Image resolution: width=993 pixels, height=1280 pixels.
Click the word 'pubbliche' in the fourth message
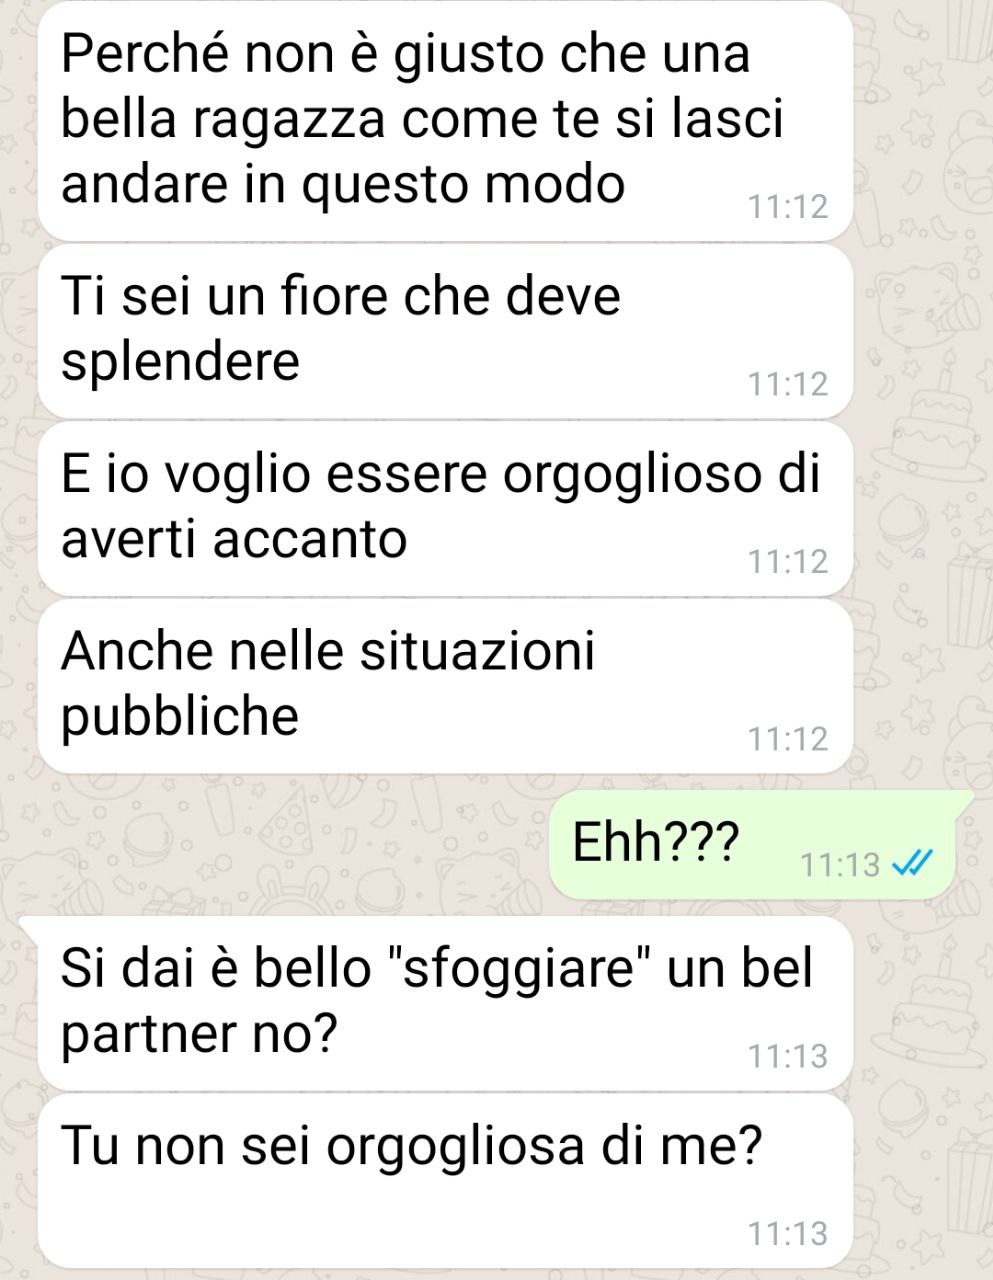[180, 717]
